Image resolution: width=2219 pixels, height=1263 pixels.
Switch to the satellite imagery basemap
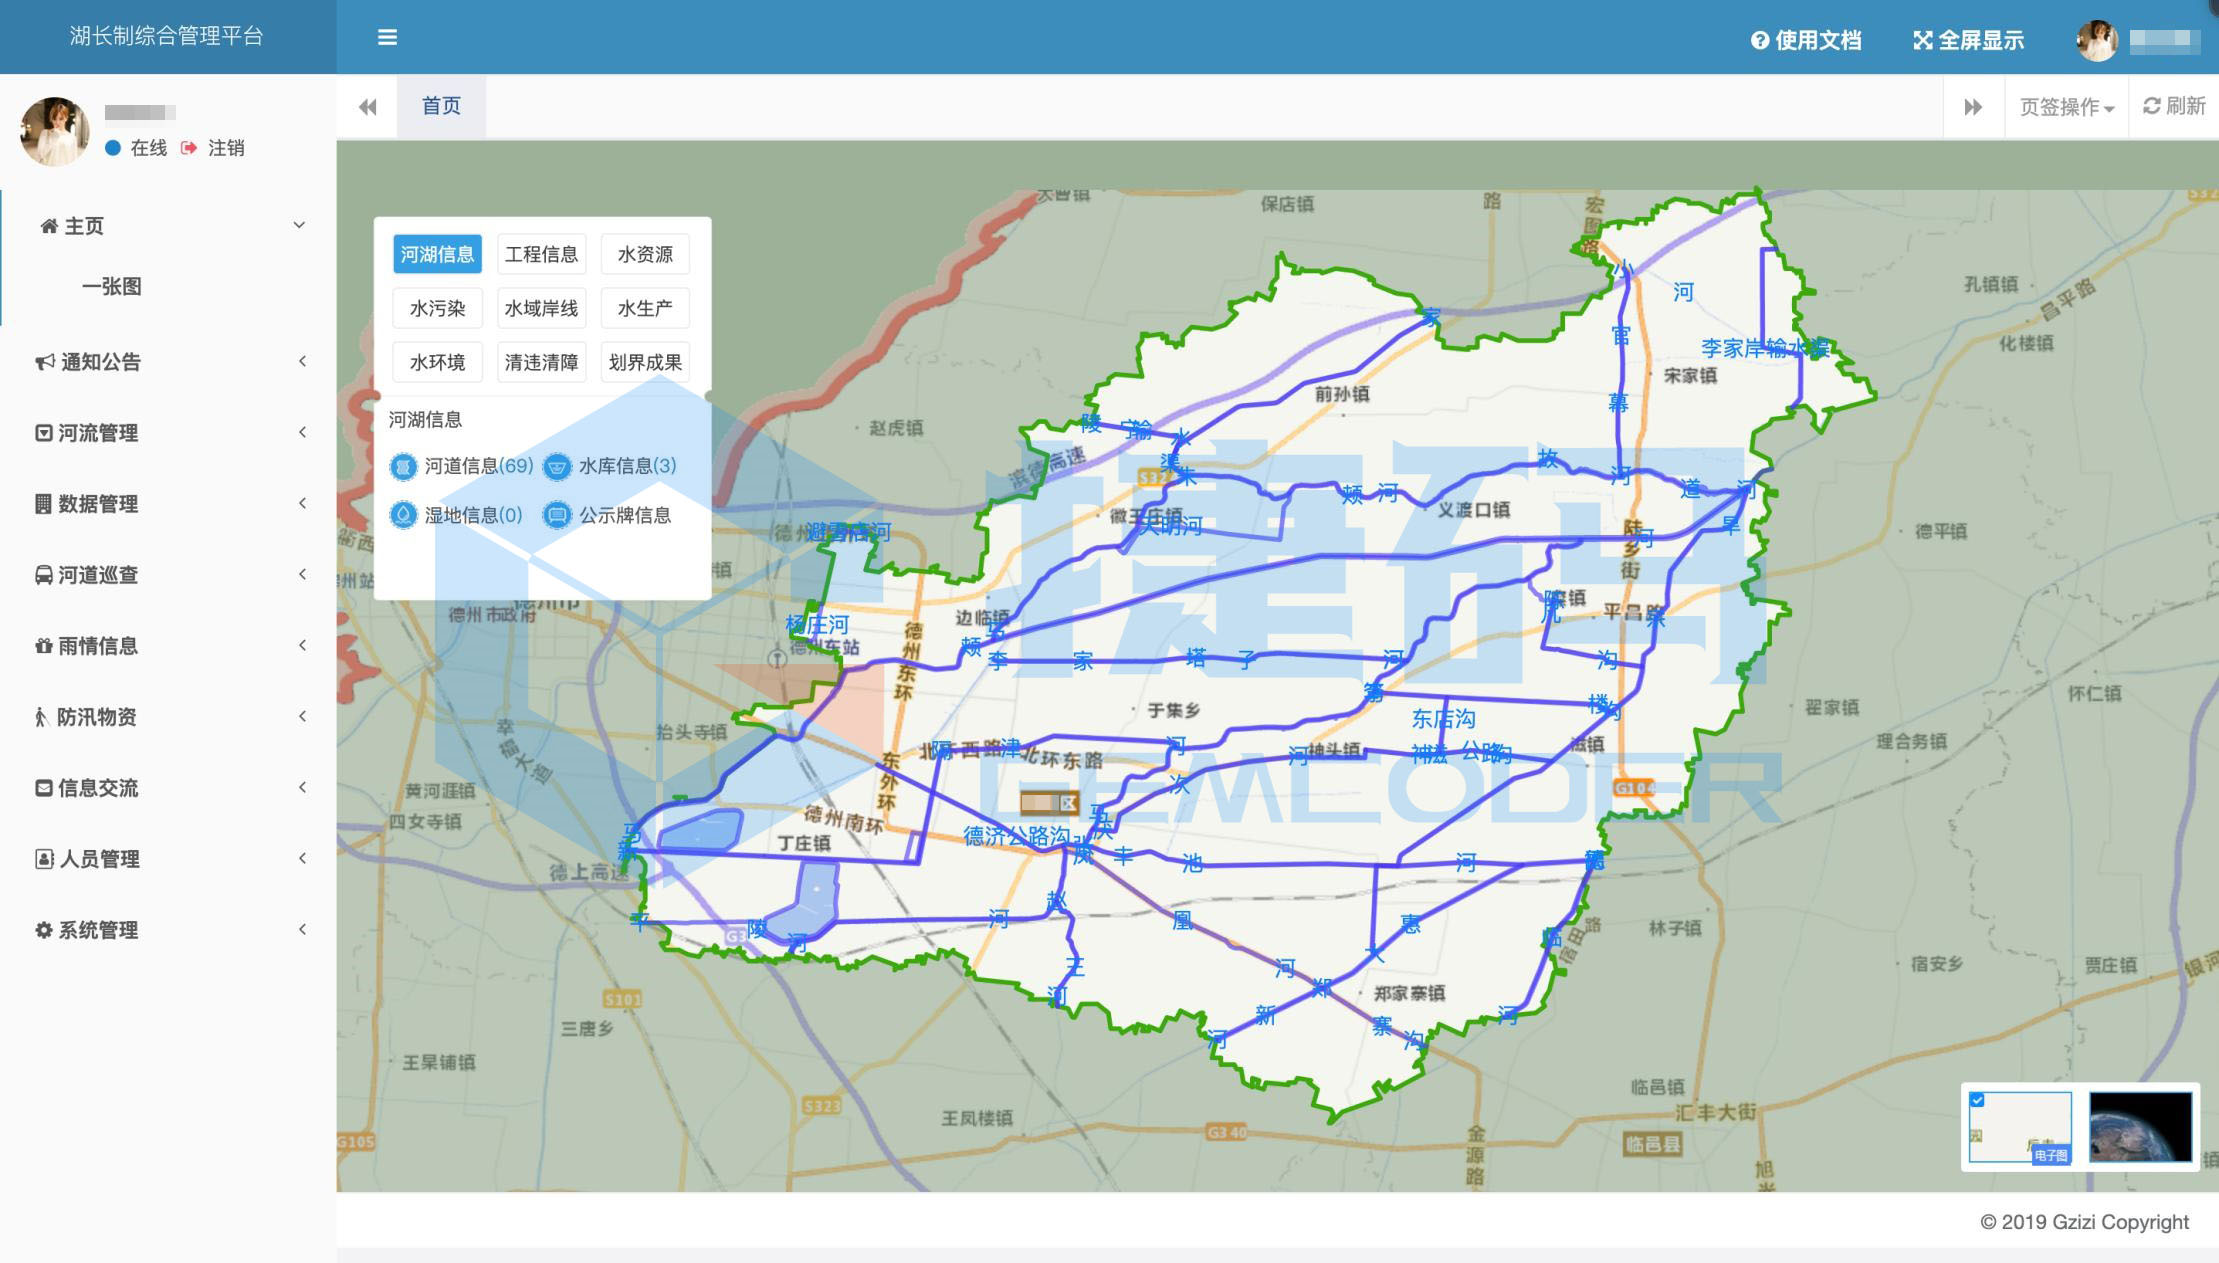2140,1126
